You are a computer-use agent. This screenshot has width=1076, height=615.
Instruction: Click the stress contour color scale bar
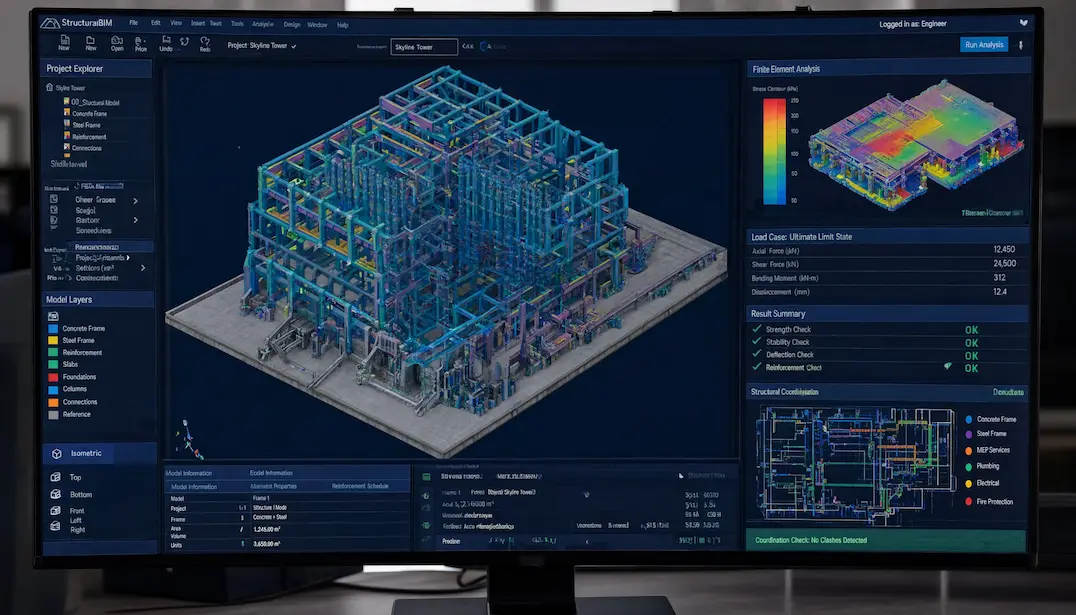pyautogui.click(x=774, y=152)
